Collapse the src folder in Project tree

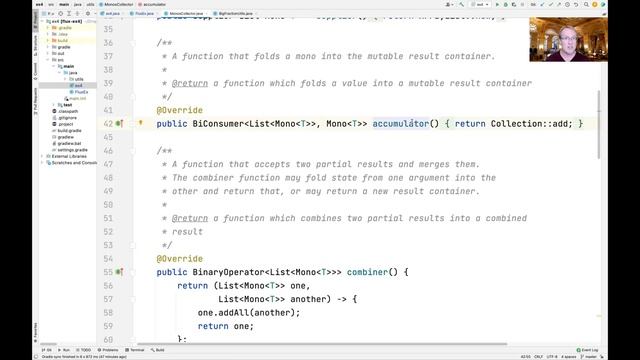coord(48,60)
